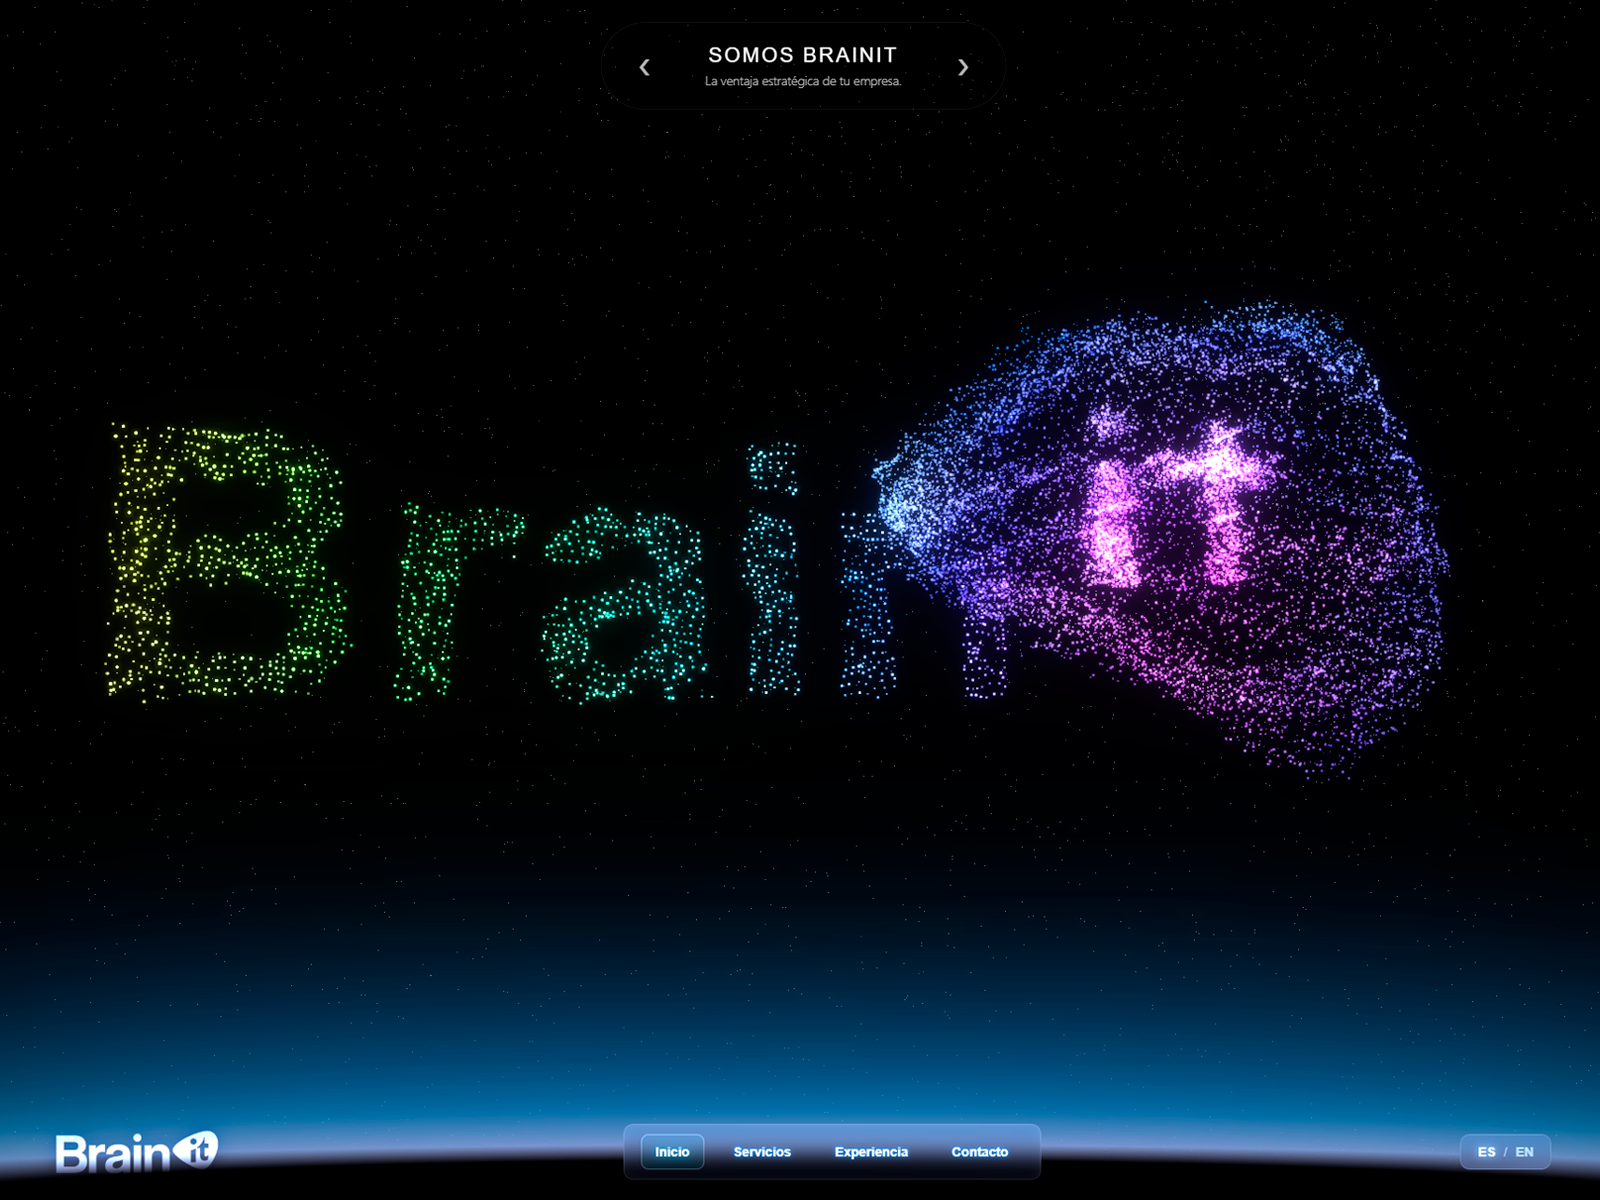Click the slash between ES and EN
1600x1200 pixels.
pyautogui.click(x=1505, y=1152)
